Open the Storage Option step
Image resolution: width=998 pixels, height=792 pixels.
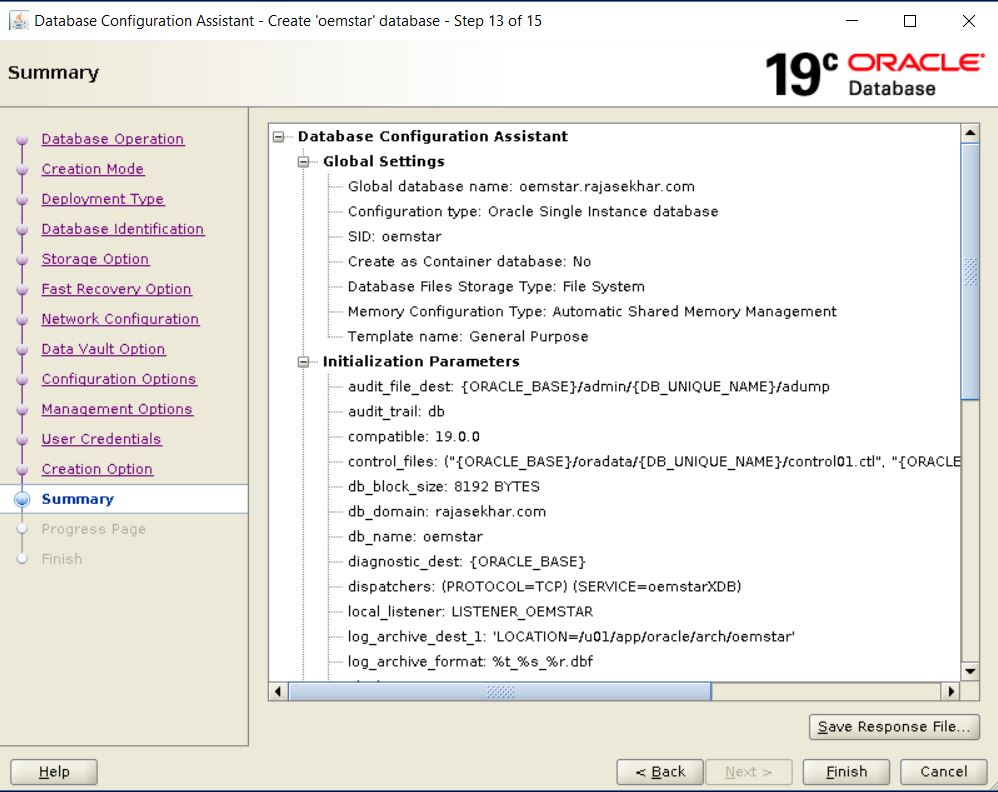95,258
